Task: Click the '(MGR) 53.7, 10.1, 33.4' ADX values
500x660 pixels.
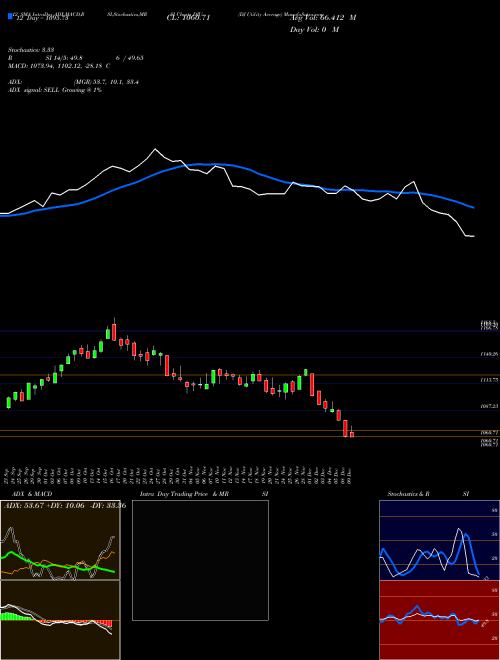Action: pos(106,82)
